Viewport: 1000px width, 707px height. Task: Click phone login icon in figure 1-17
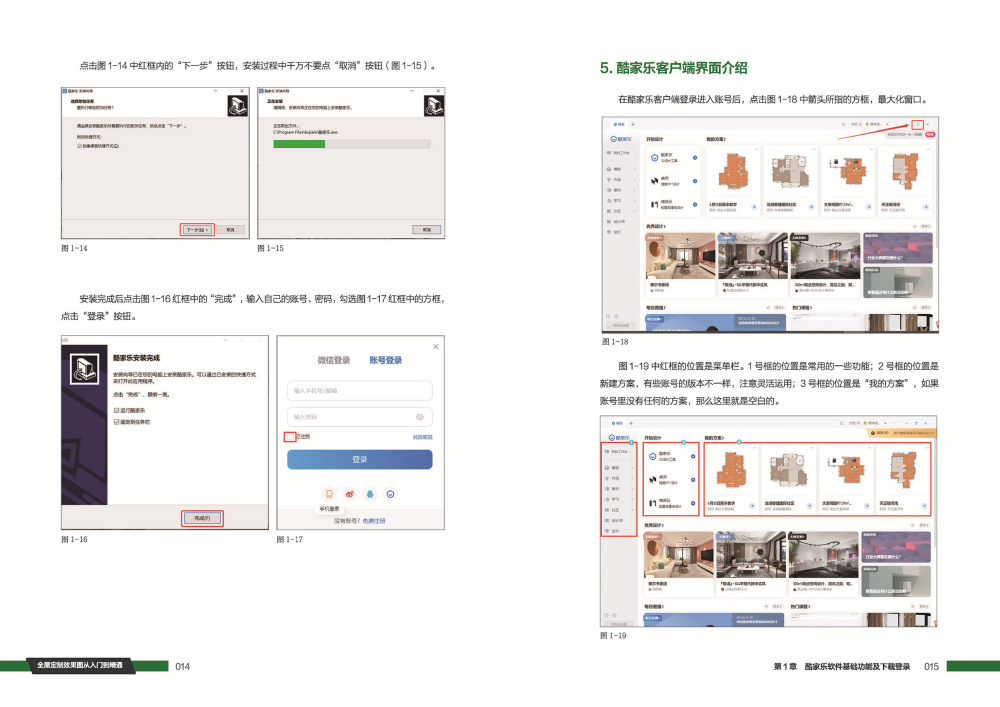pyautogui.click(x=329, y=494)
